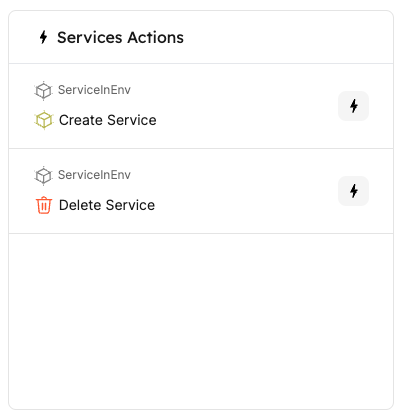Click the ServiceInEnv text above Delete Service

[x=94, y=175]
